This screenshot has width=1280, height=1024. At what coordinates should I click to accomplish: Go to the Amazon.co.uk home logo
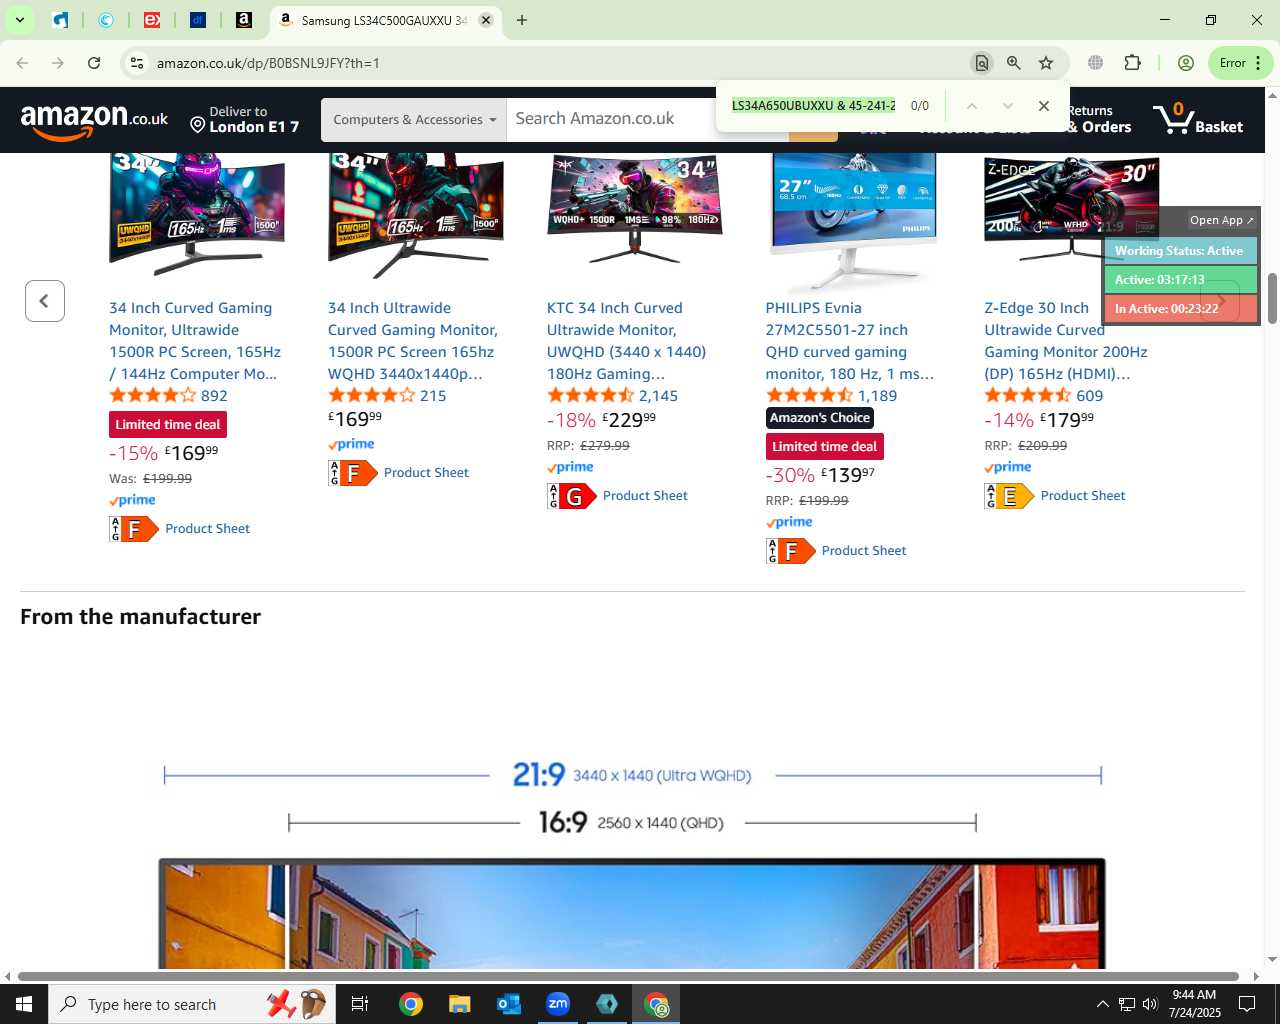94,120
